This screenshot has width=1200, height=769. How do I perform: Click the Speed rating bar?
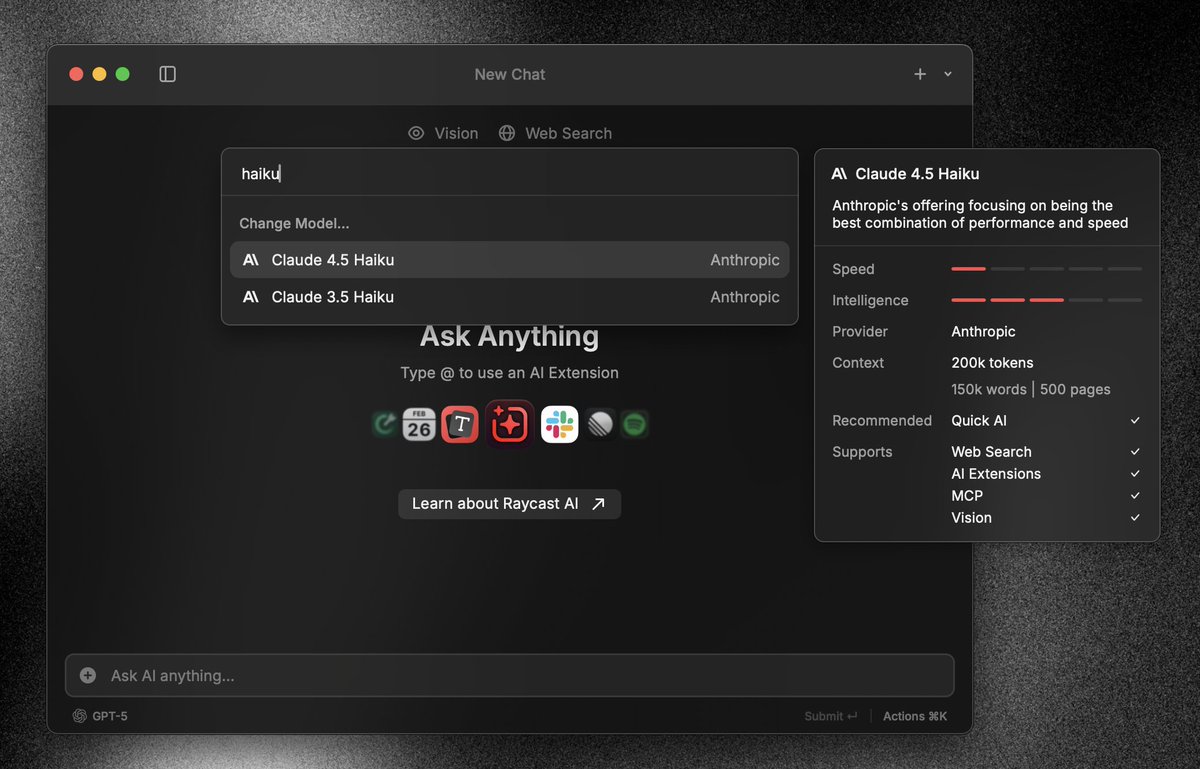[1046, 269]
